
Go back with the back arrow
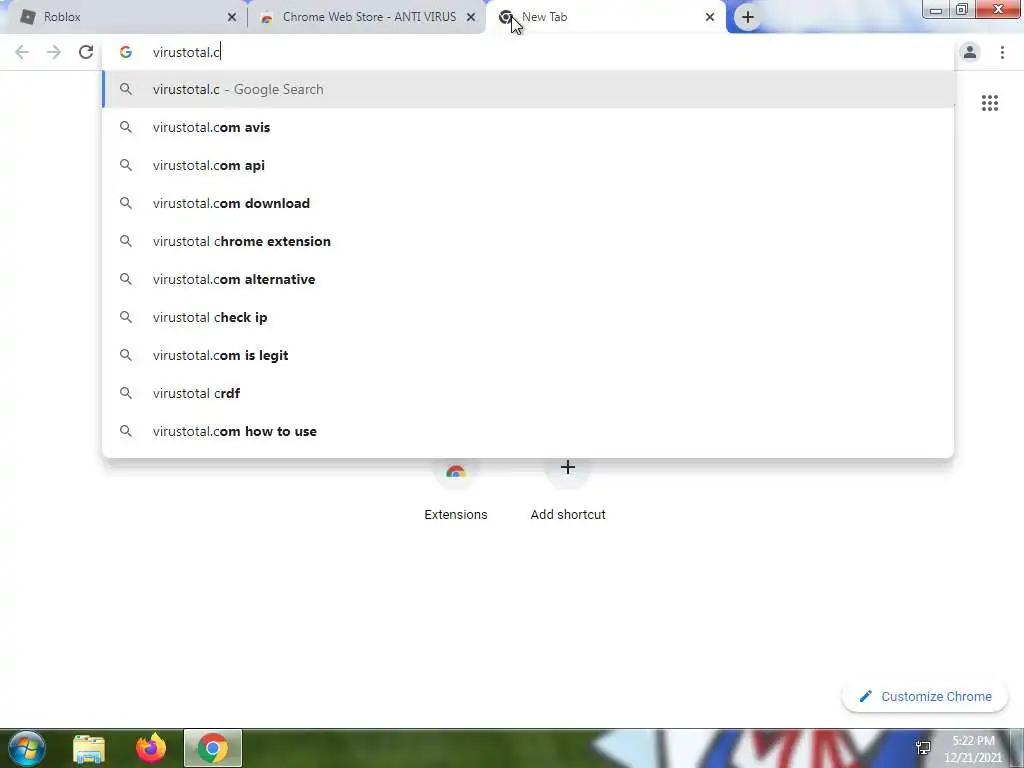click(22, 52)
